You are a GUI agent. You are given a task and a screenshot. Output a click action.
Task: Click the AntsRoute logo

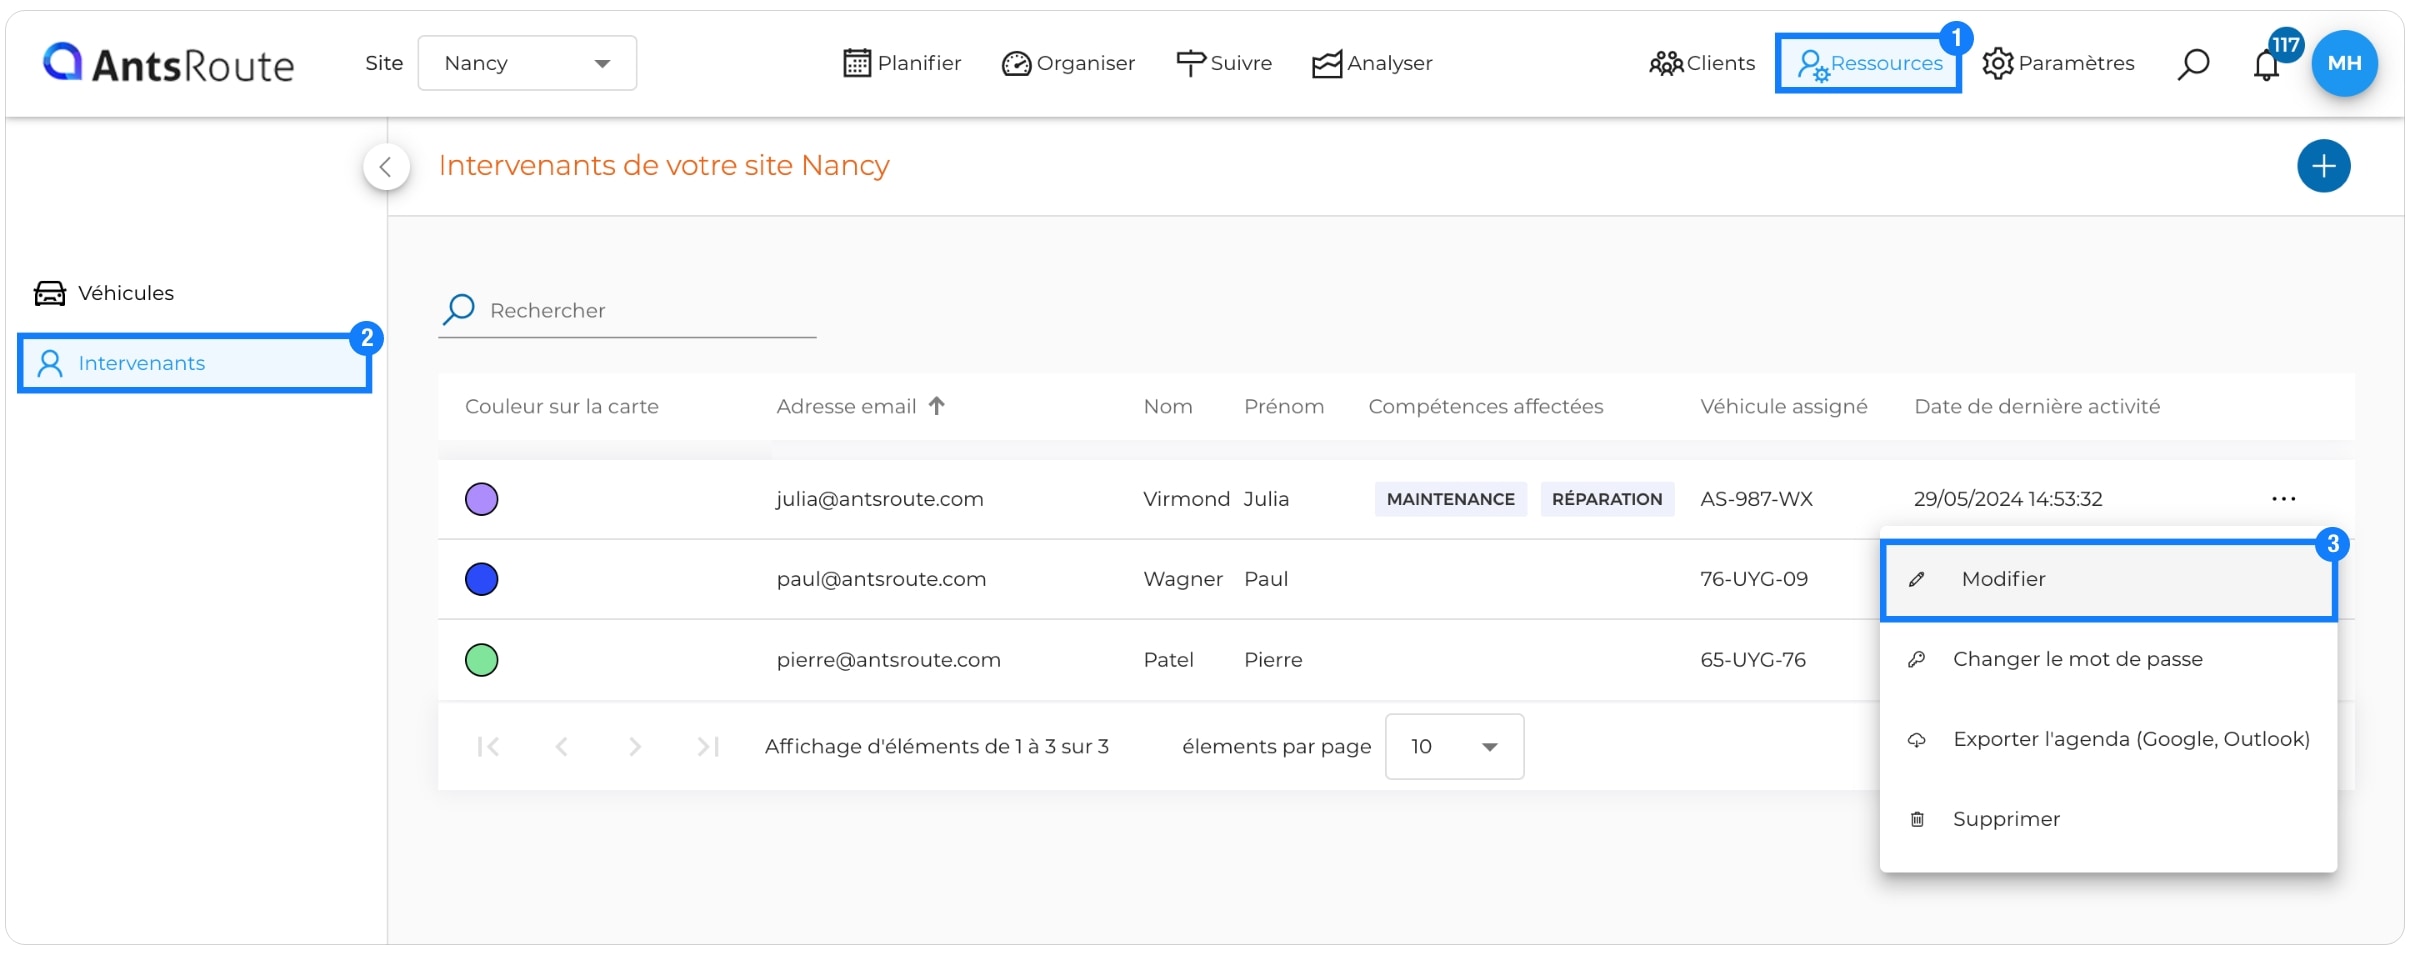coord(168,64)
